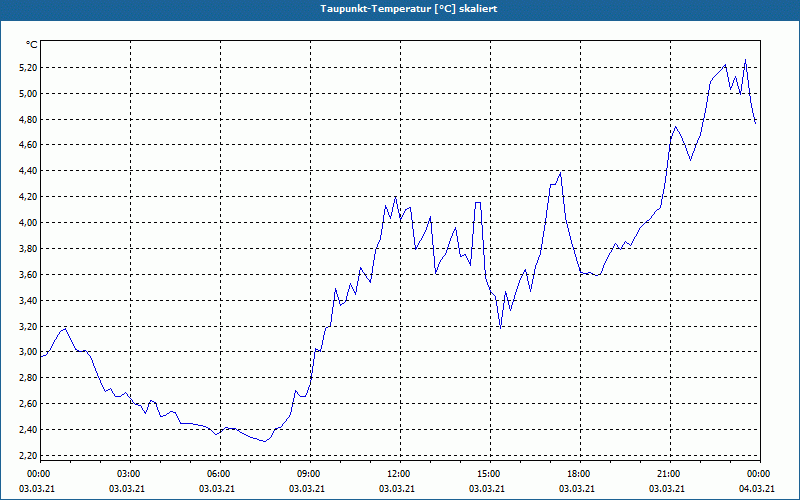Pick the 2,80 y-axis value

pos(28,378)
